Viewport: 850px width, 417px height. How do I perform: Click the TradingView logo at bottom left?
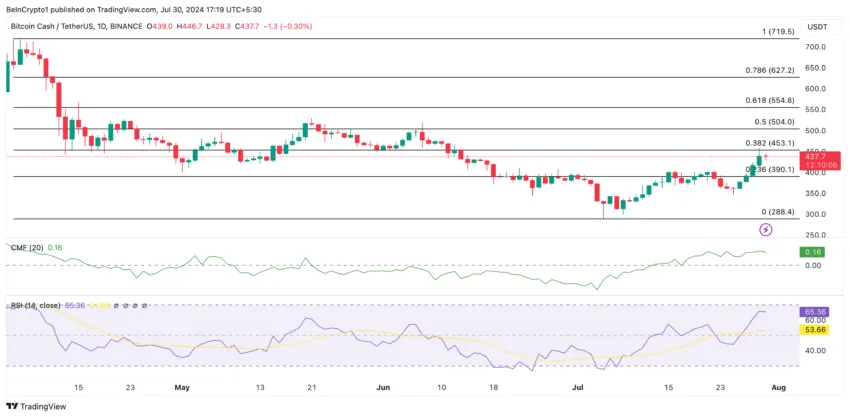pyautogui.click(x=36, y=406)
